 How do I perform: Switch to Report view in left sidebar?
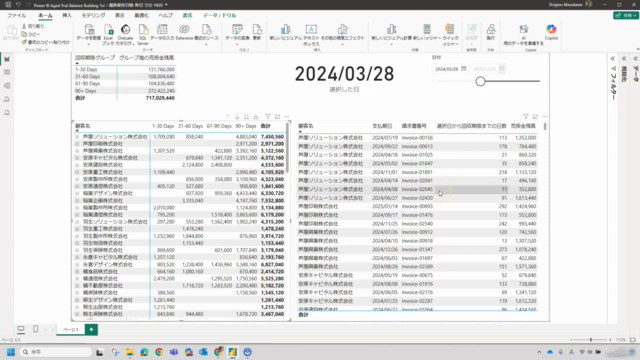(7, 59)
